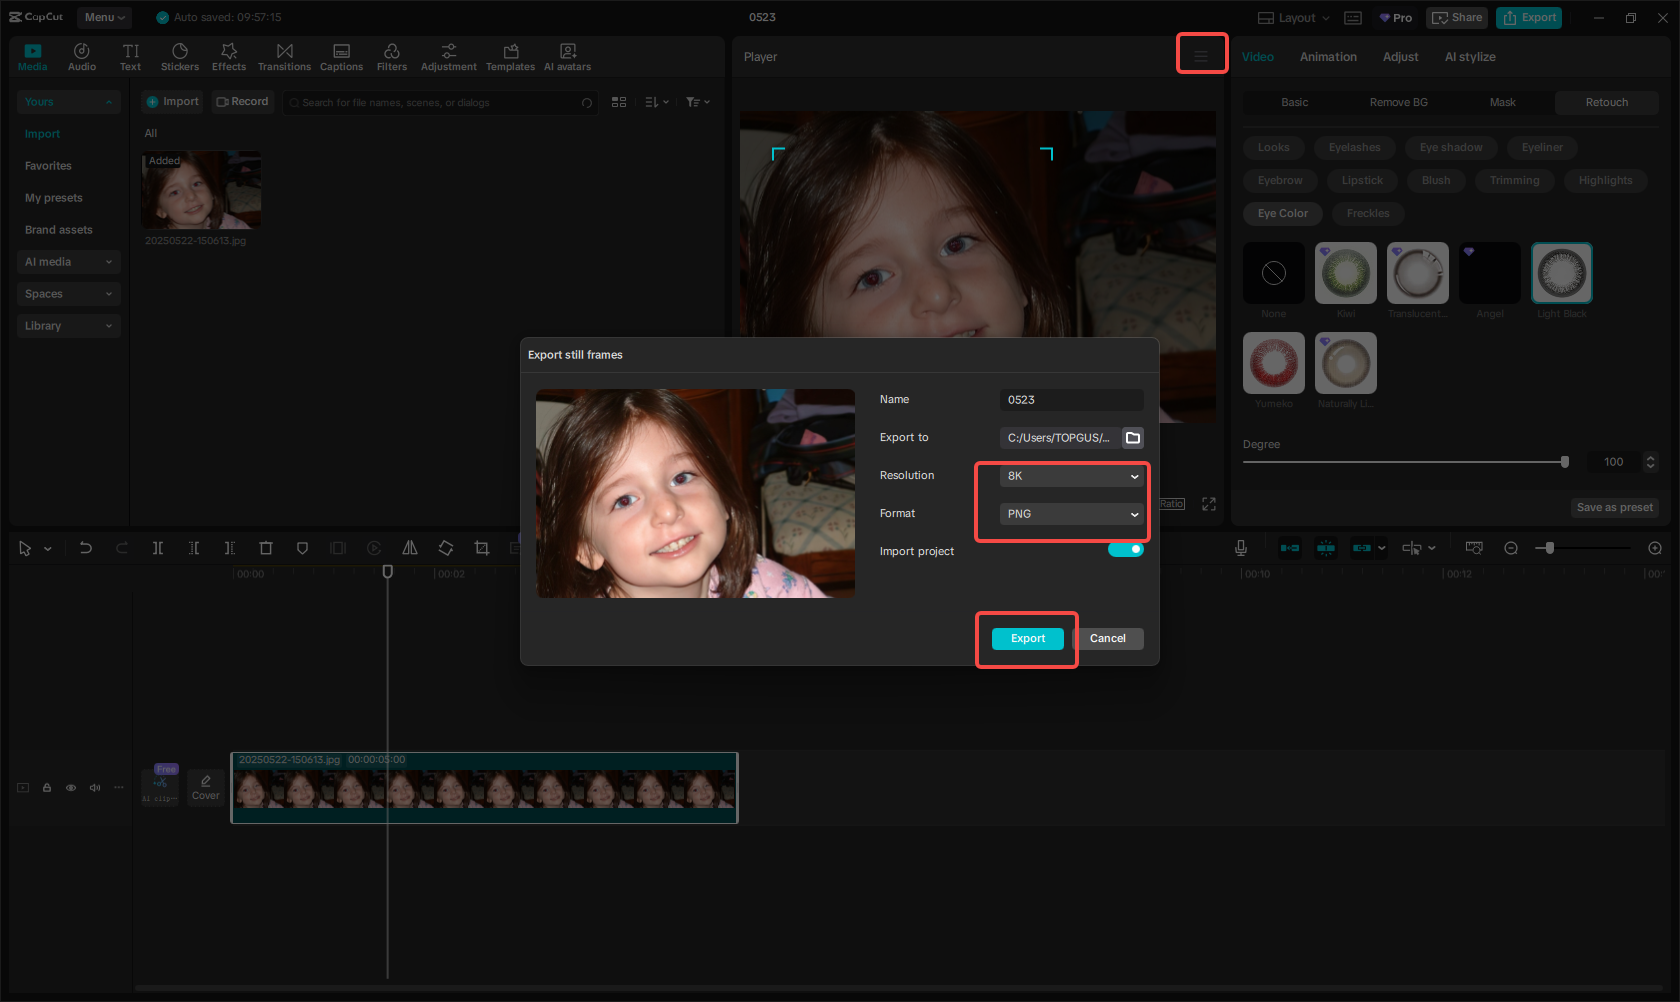This screenshot has height=1002, width=1680.
Task: Lock the timeline track
Action: click(x=47, y=788)
